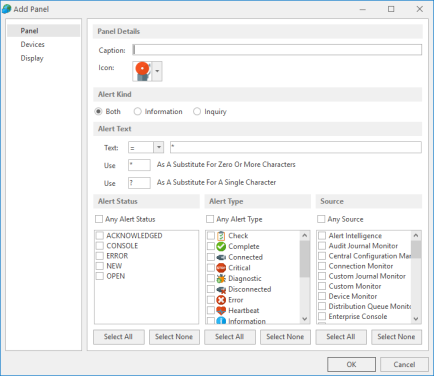
Task: Enable the Any Alert Status checkbox
Action: point(99,219)
